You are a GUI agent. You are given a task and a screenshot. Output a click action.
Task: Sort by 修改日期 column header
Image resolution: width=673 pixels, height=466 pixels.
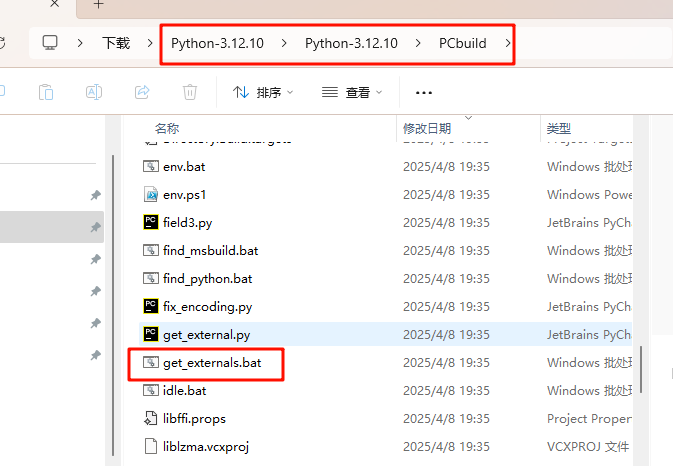[x=427, y=128]
